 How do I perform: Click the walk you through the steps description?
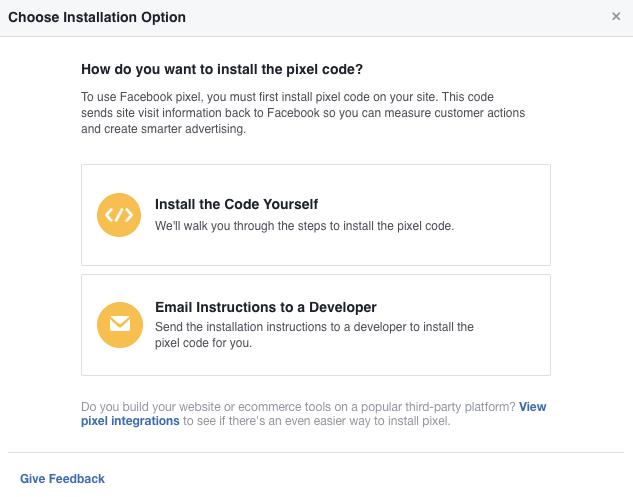[304, 226]
